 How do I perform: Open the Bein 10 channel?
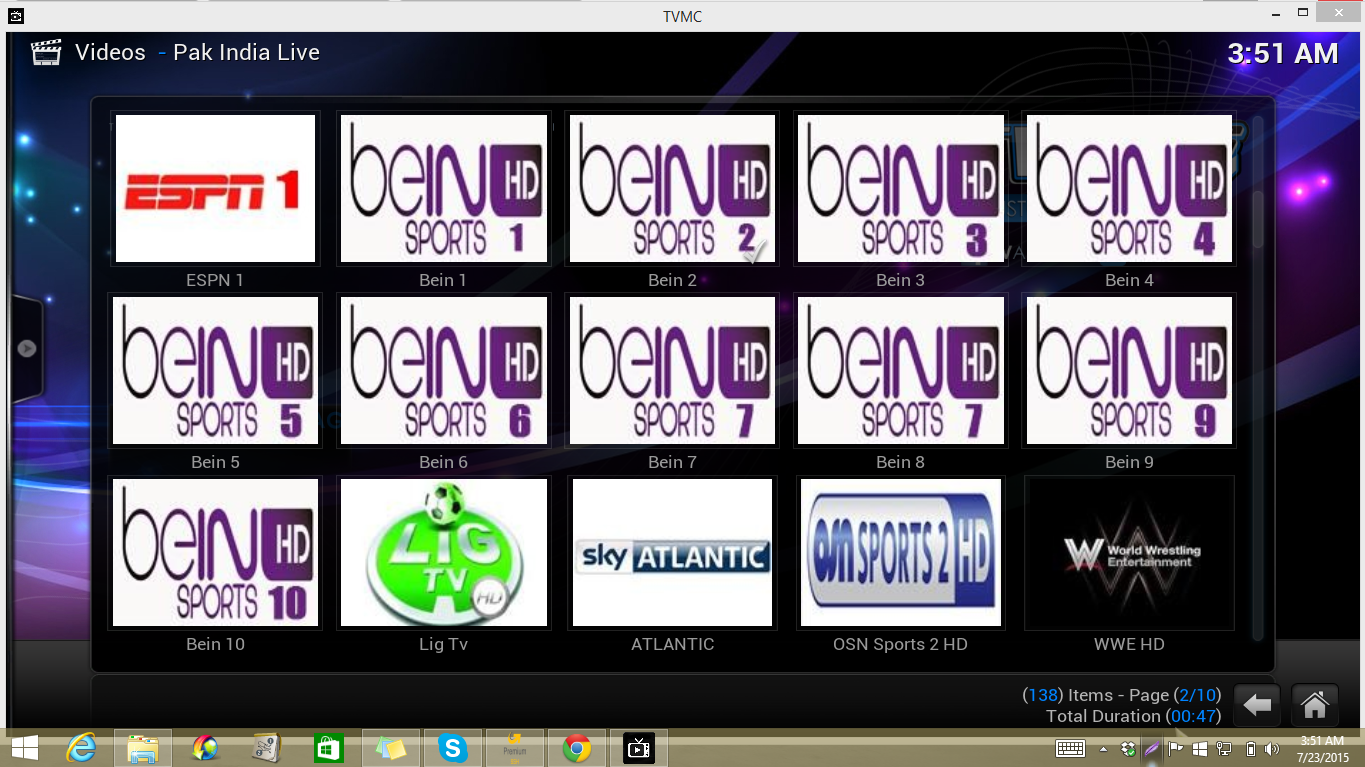click(x=215, y=552)
